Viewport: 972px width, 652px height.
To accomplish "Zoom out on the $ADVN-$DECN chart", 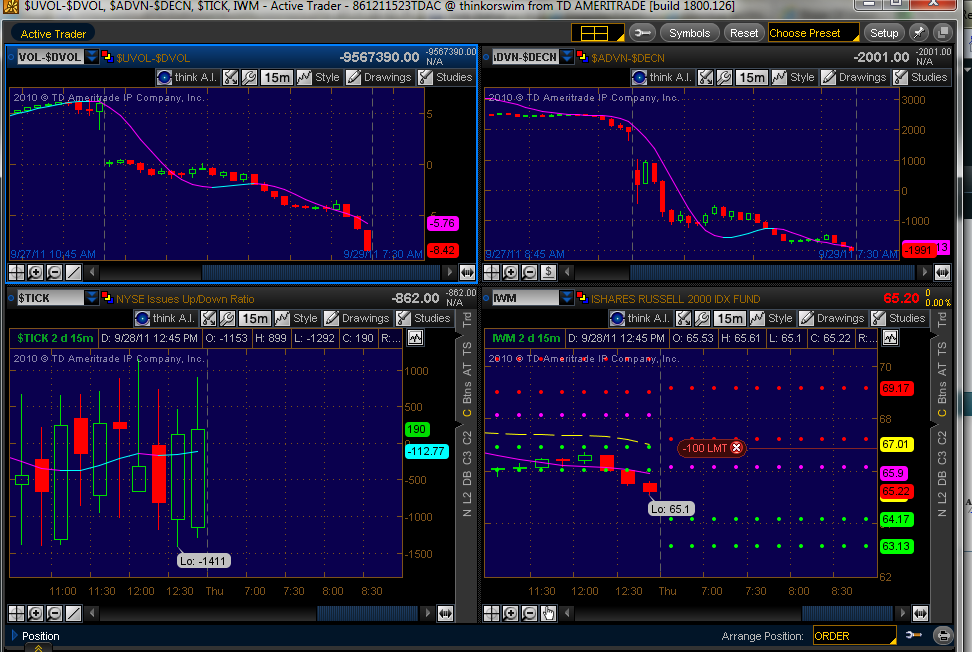I will point(529,272).
